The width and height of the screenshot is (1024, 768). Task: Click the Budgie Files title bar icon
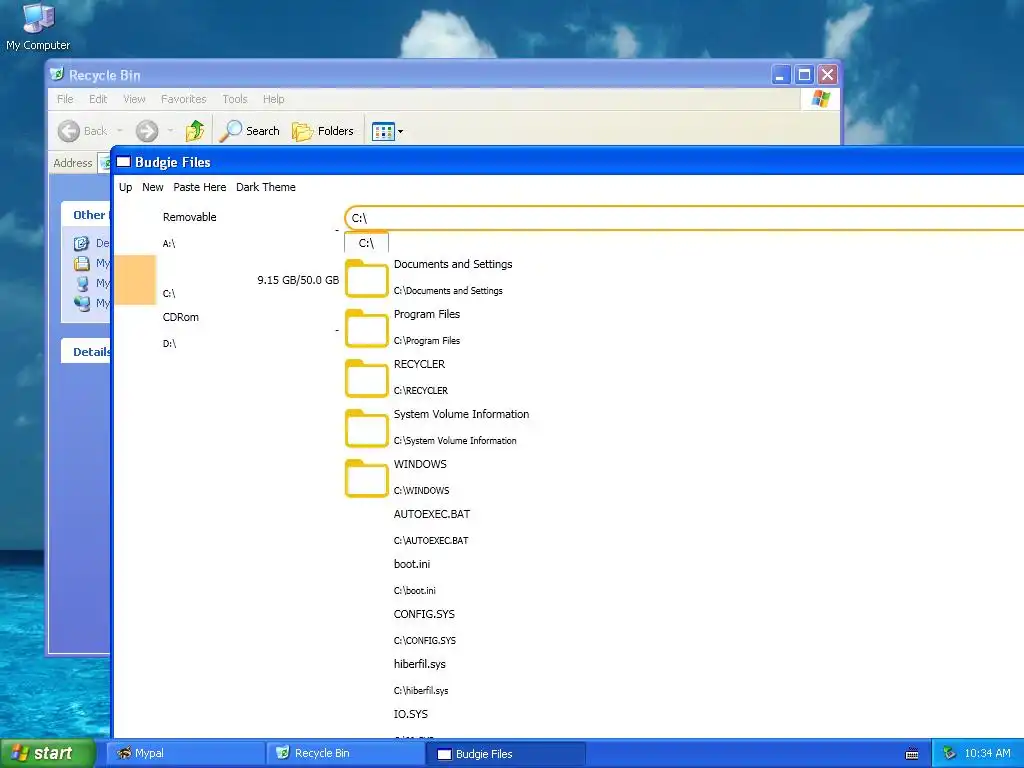123,162
